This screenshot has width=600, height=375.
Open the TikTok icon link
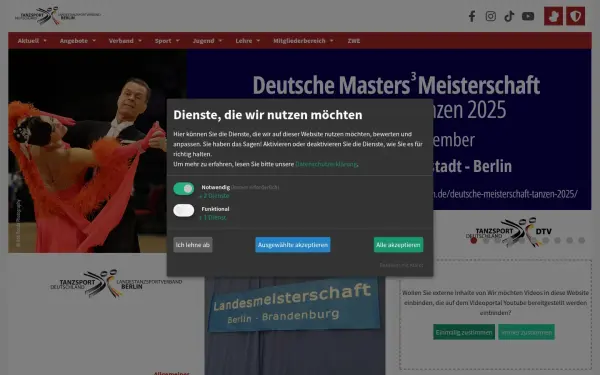[509, 16]
